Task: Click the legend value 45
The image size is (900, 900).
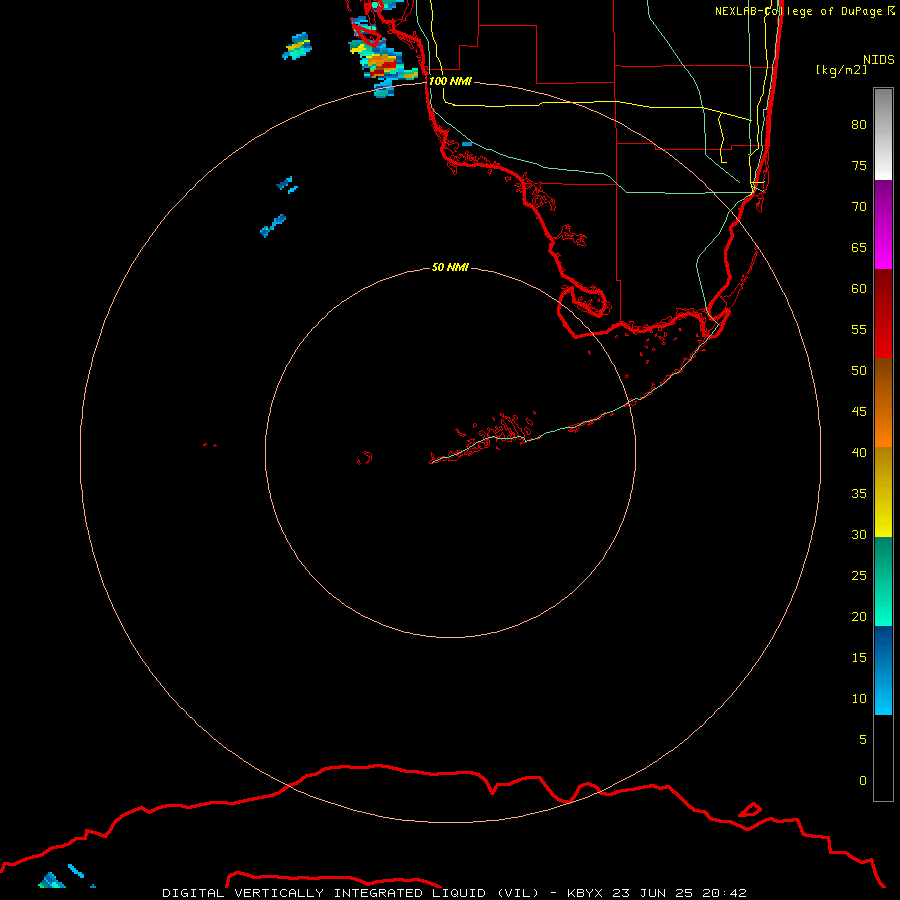Action: tap(859, 412)
